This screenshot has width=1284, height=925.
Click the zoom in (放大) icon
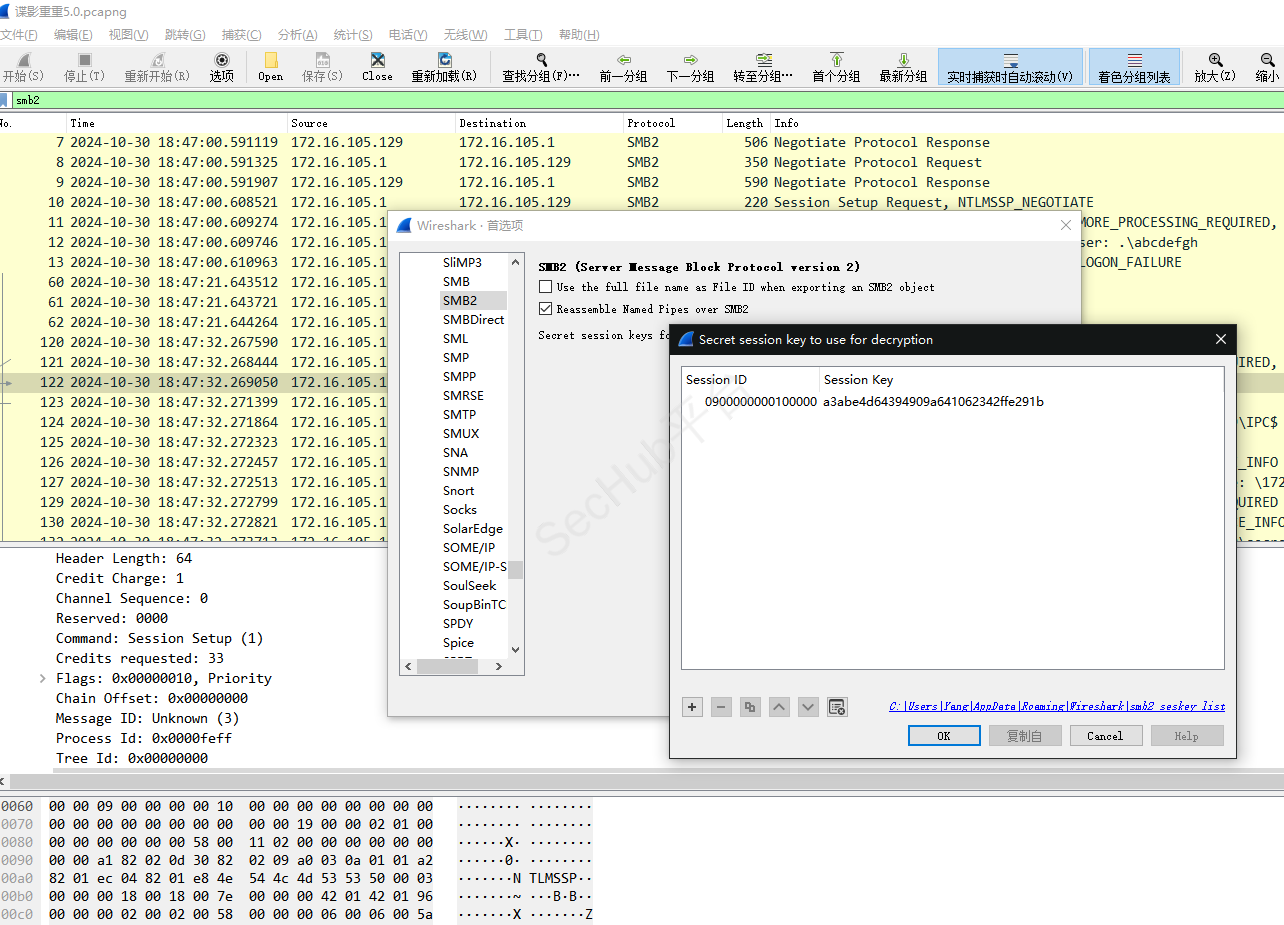[x=1215, y=61]
